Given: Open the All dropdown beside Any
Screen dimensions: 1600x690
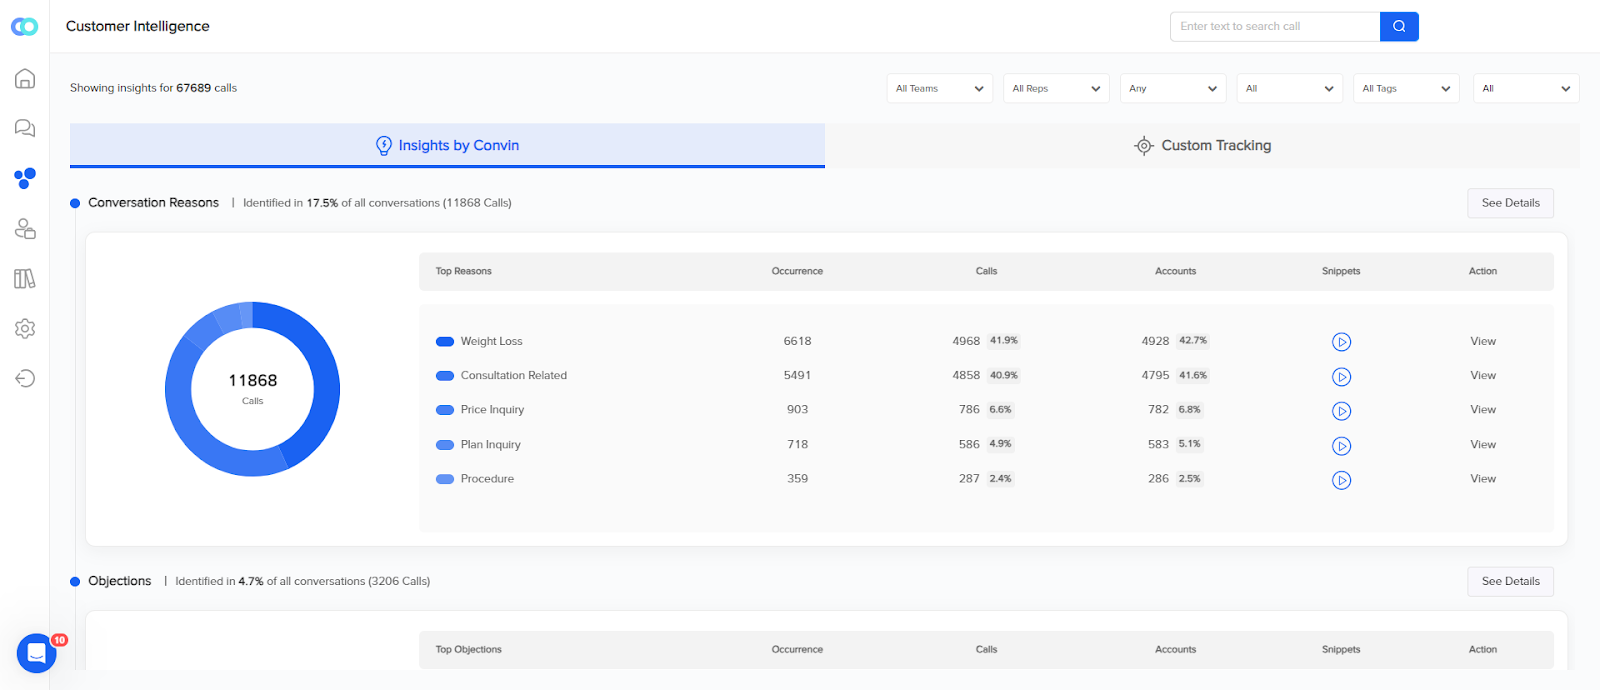Looking at the screenshot, I should [x=1290, y=88].
